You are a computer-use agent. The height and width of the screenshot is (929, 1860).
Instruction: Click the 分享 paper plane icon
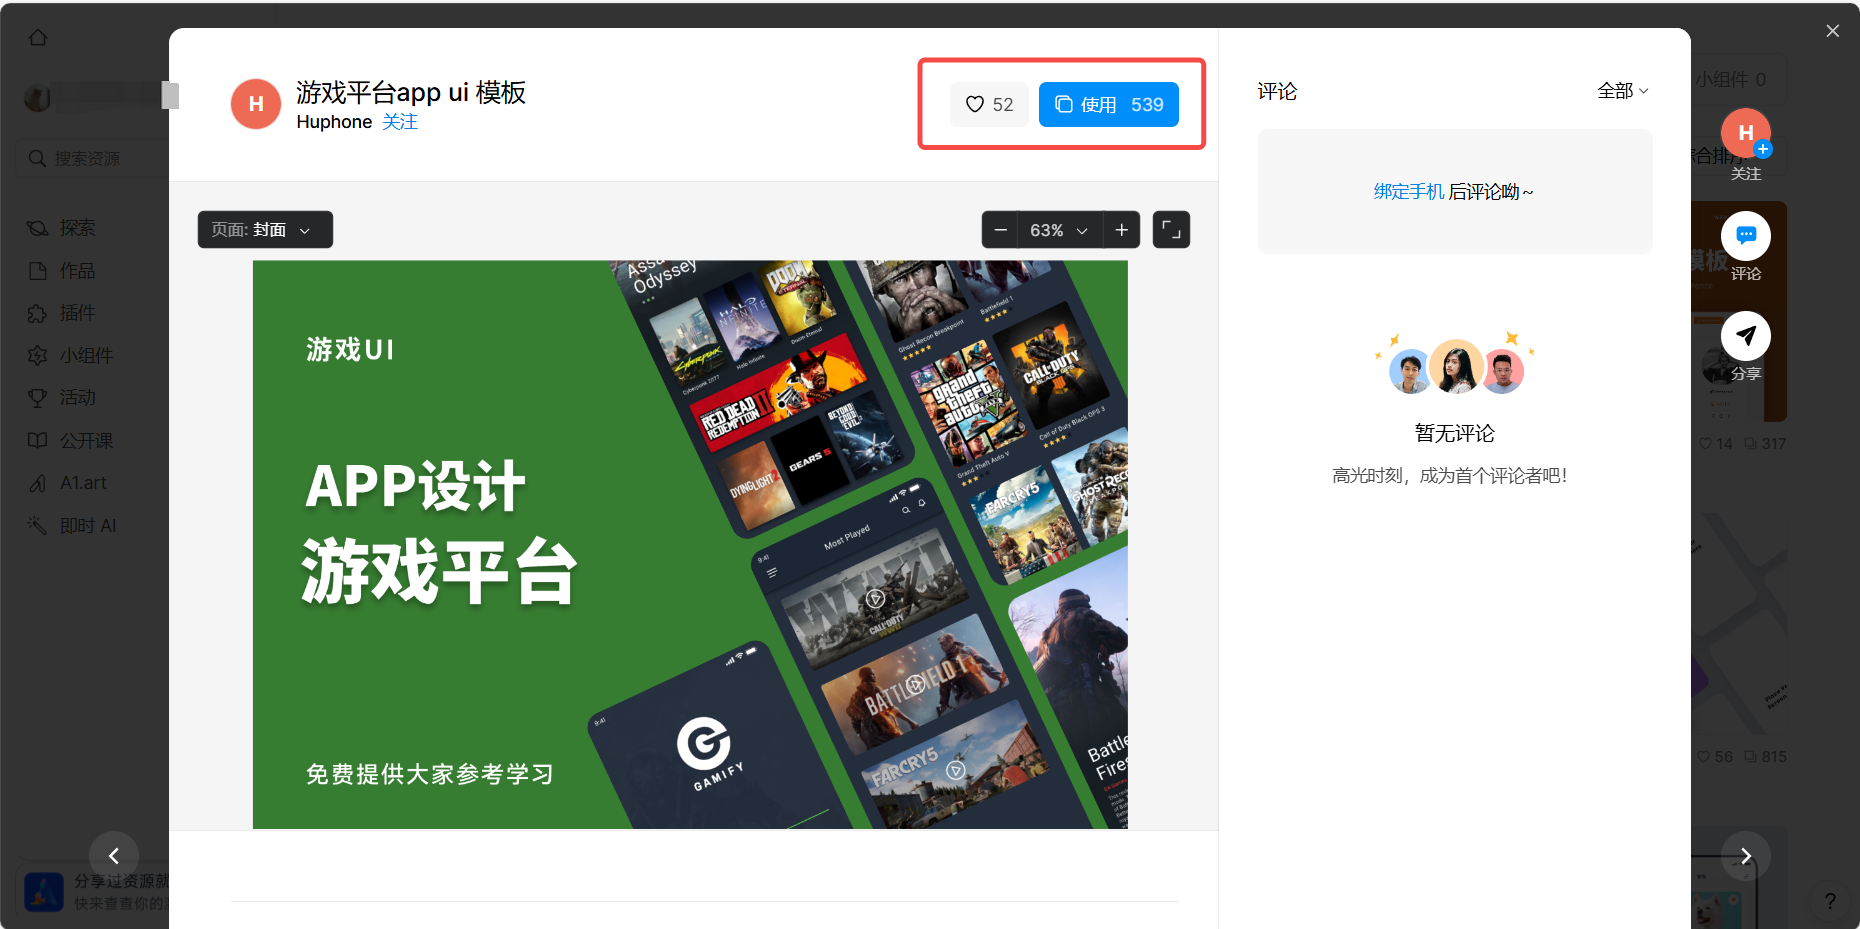tap(1745, 336)
